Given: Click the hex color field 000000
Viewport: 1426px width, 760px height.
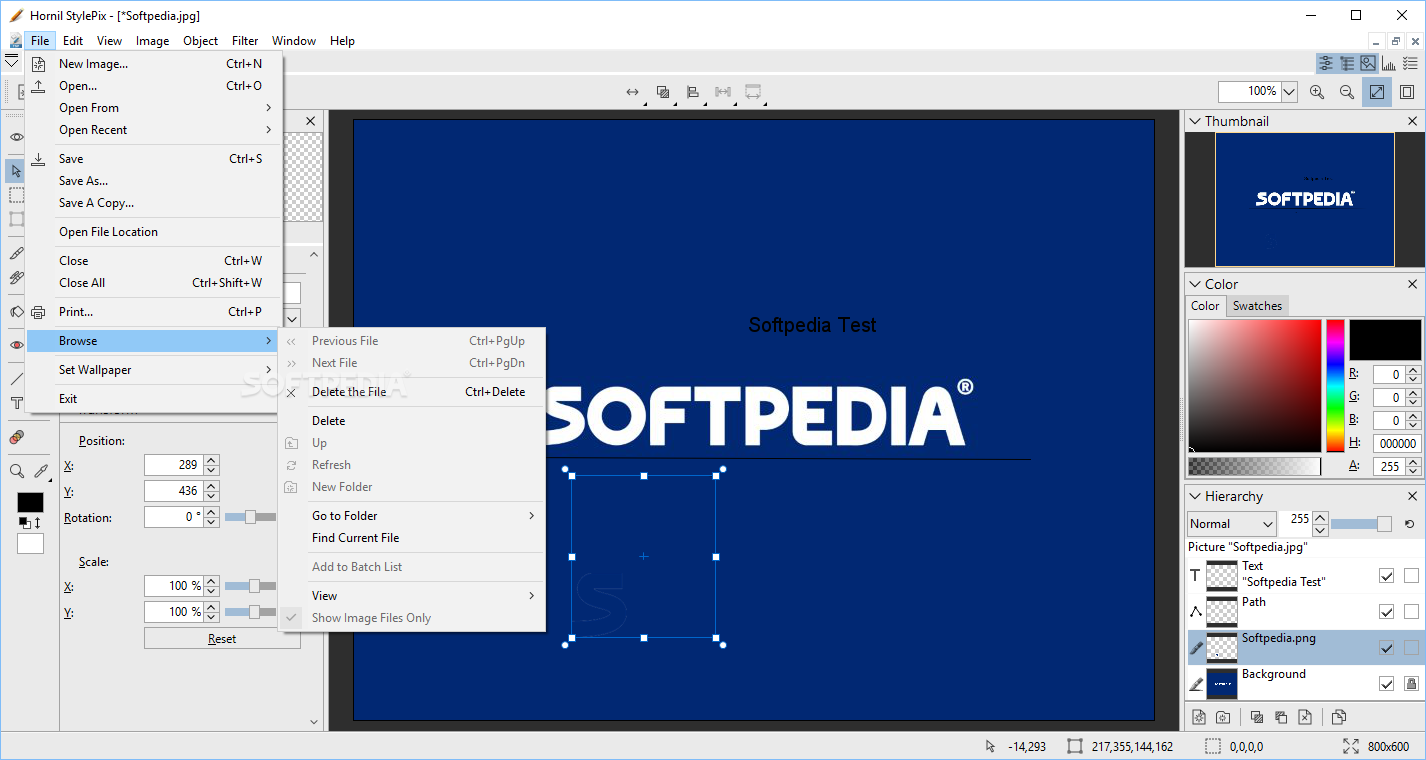Looking at the screenshot, I should (x=1398, y=443).
